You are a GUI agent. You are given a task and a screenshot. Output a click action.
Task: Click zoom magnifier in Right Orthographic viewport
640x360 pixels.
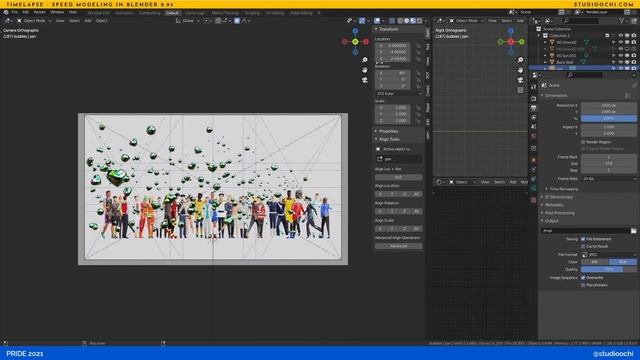click(520, 60)
